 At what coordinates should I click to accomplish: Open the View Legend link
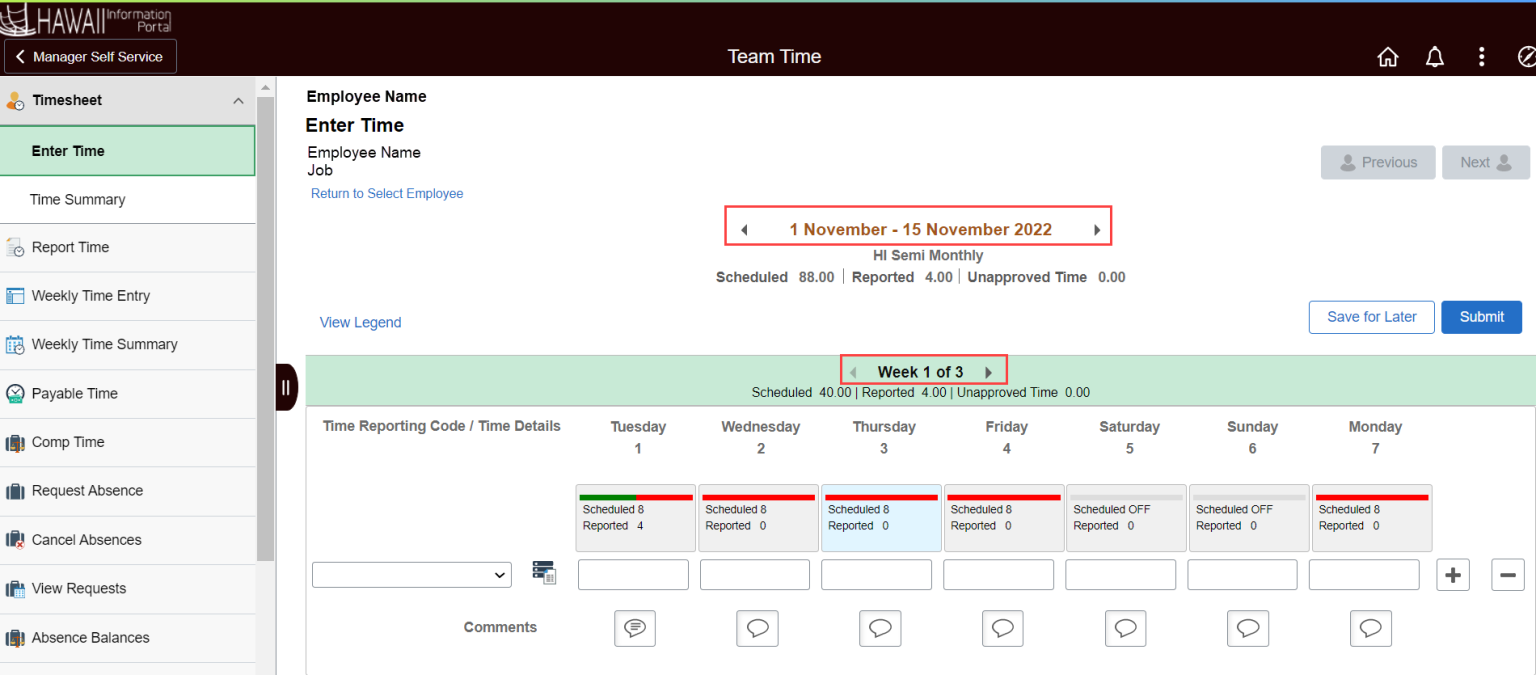point(360,322)
